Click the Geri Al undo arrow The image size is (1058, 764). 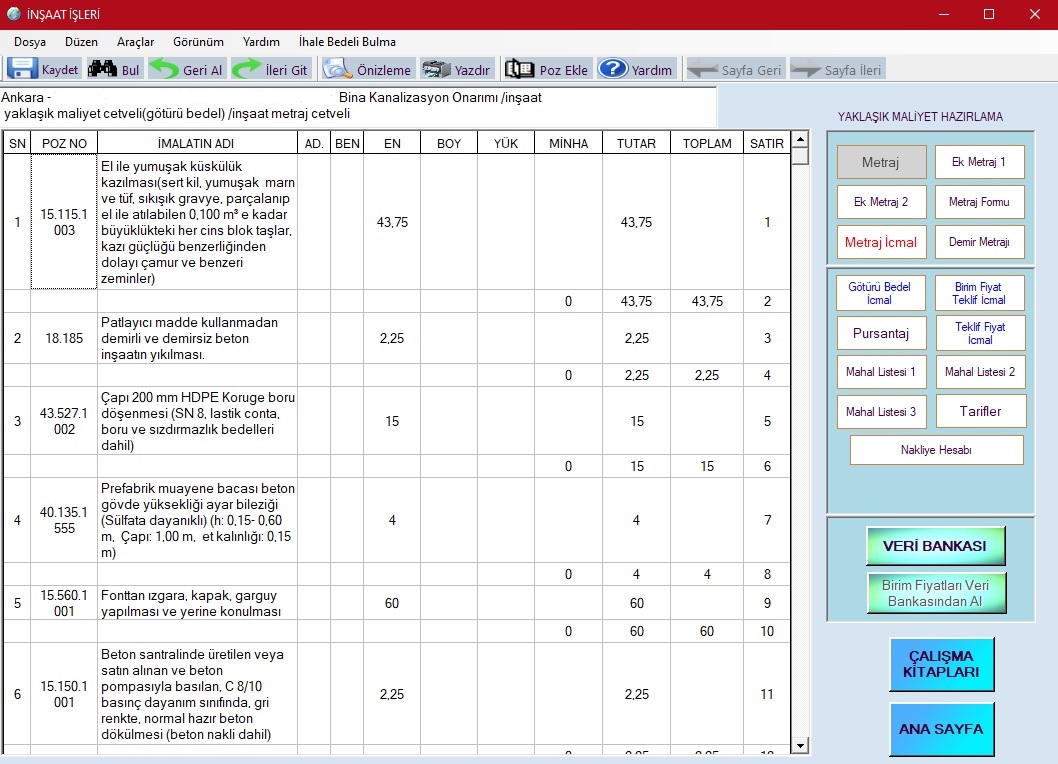click(x=164, y=69)
